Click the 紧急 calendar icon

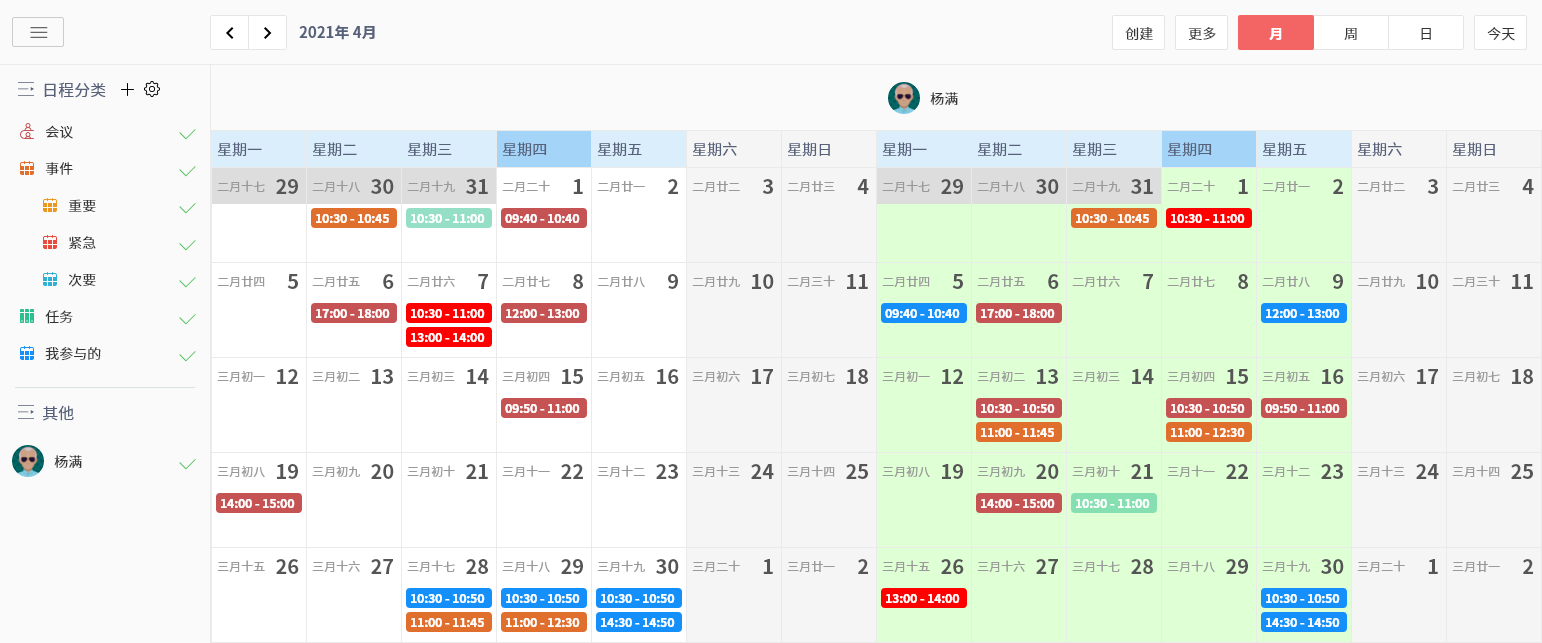(x=50, y=243)
